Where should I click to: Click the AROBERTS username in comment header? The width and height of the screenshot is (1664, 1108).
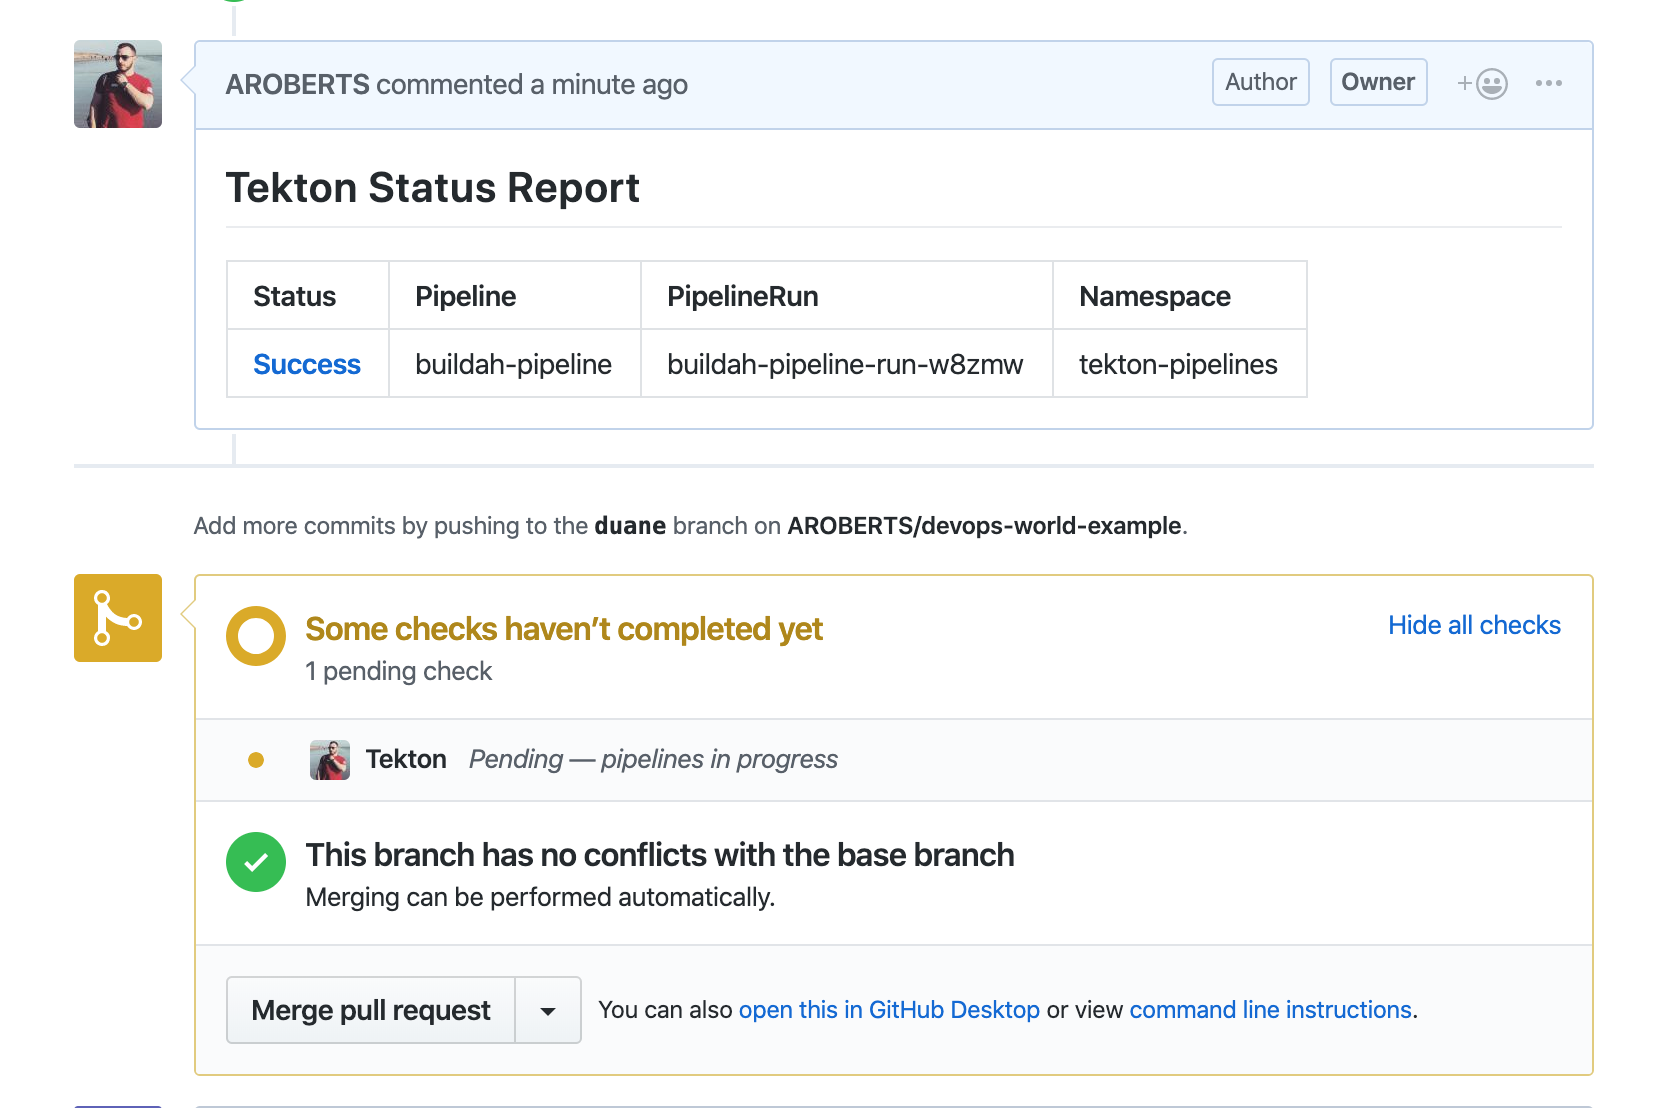coord(298,84)
